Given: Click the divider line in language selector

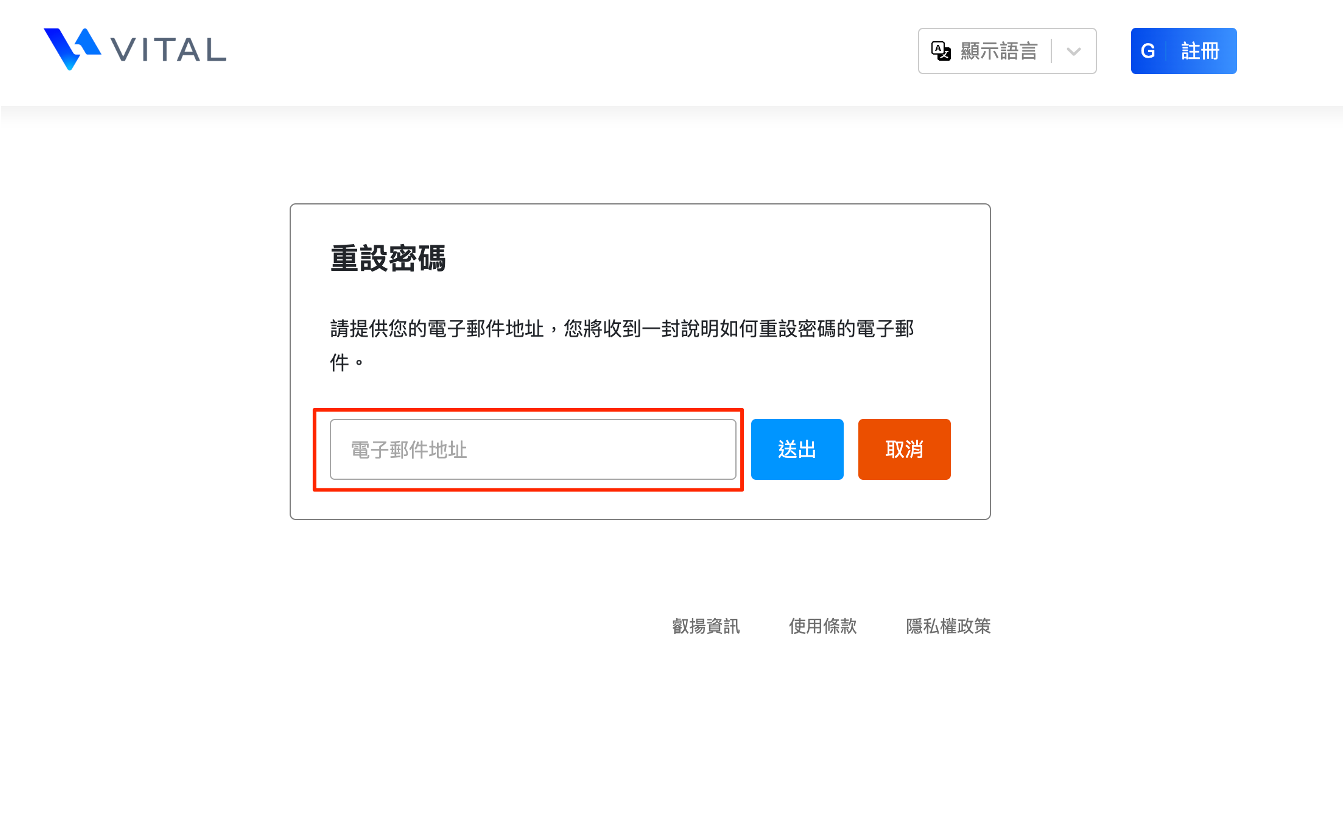Looking at the screenshot, I should [1052, 51].
